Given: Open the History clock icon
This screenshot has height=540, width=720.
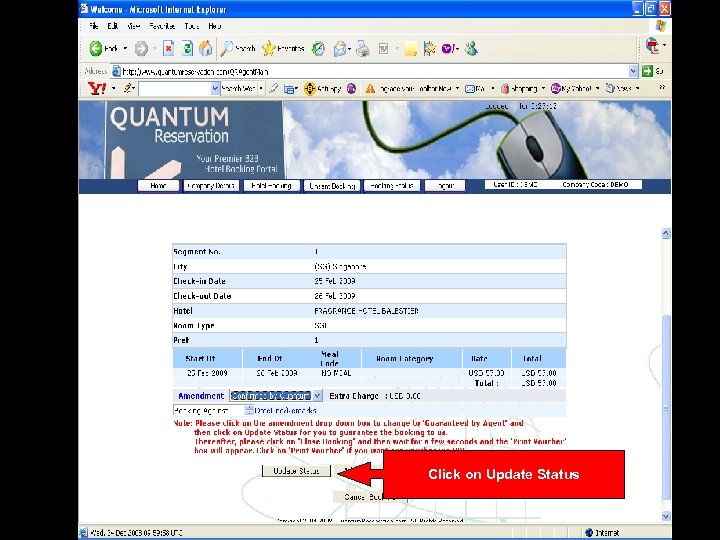Looking at the screenshot, I should (318, 48).
